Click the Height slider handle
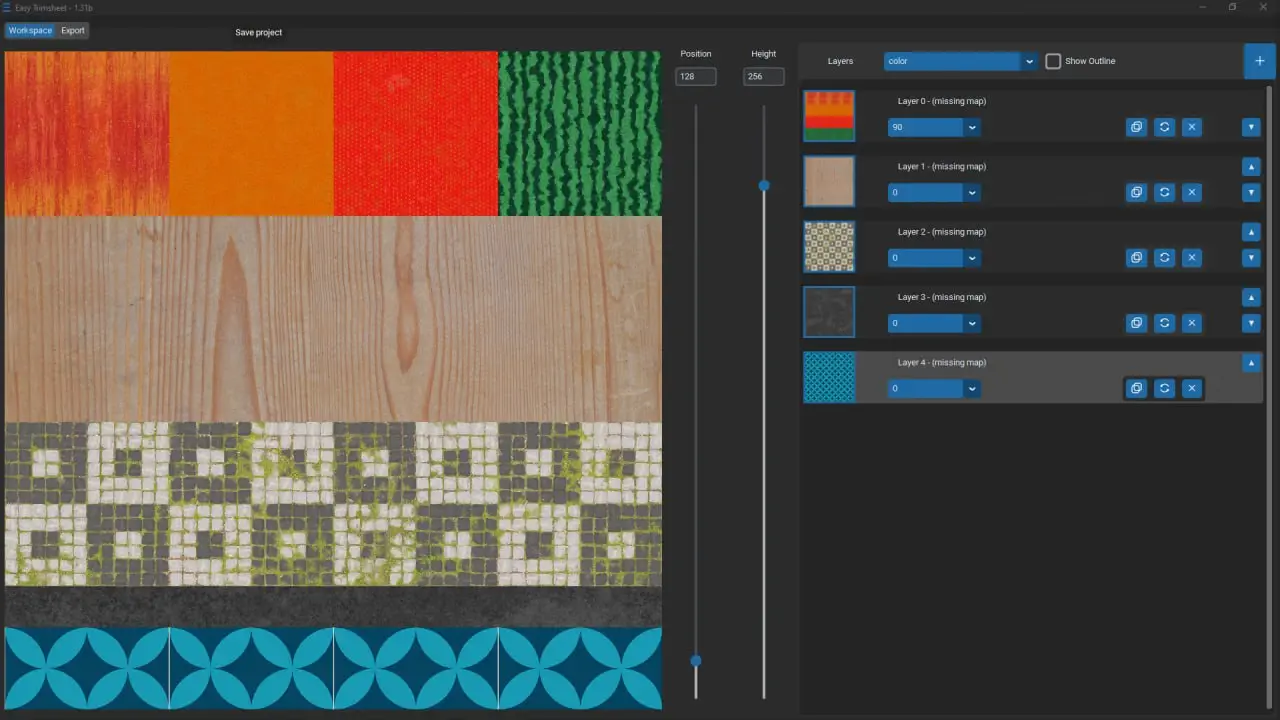 click(x=764, y=185)
